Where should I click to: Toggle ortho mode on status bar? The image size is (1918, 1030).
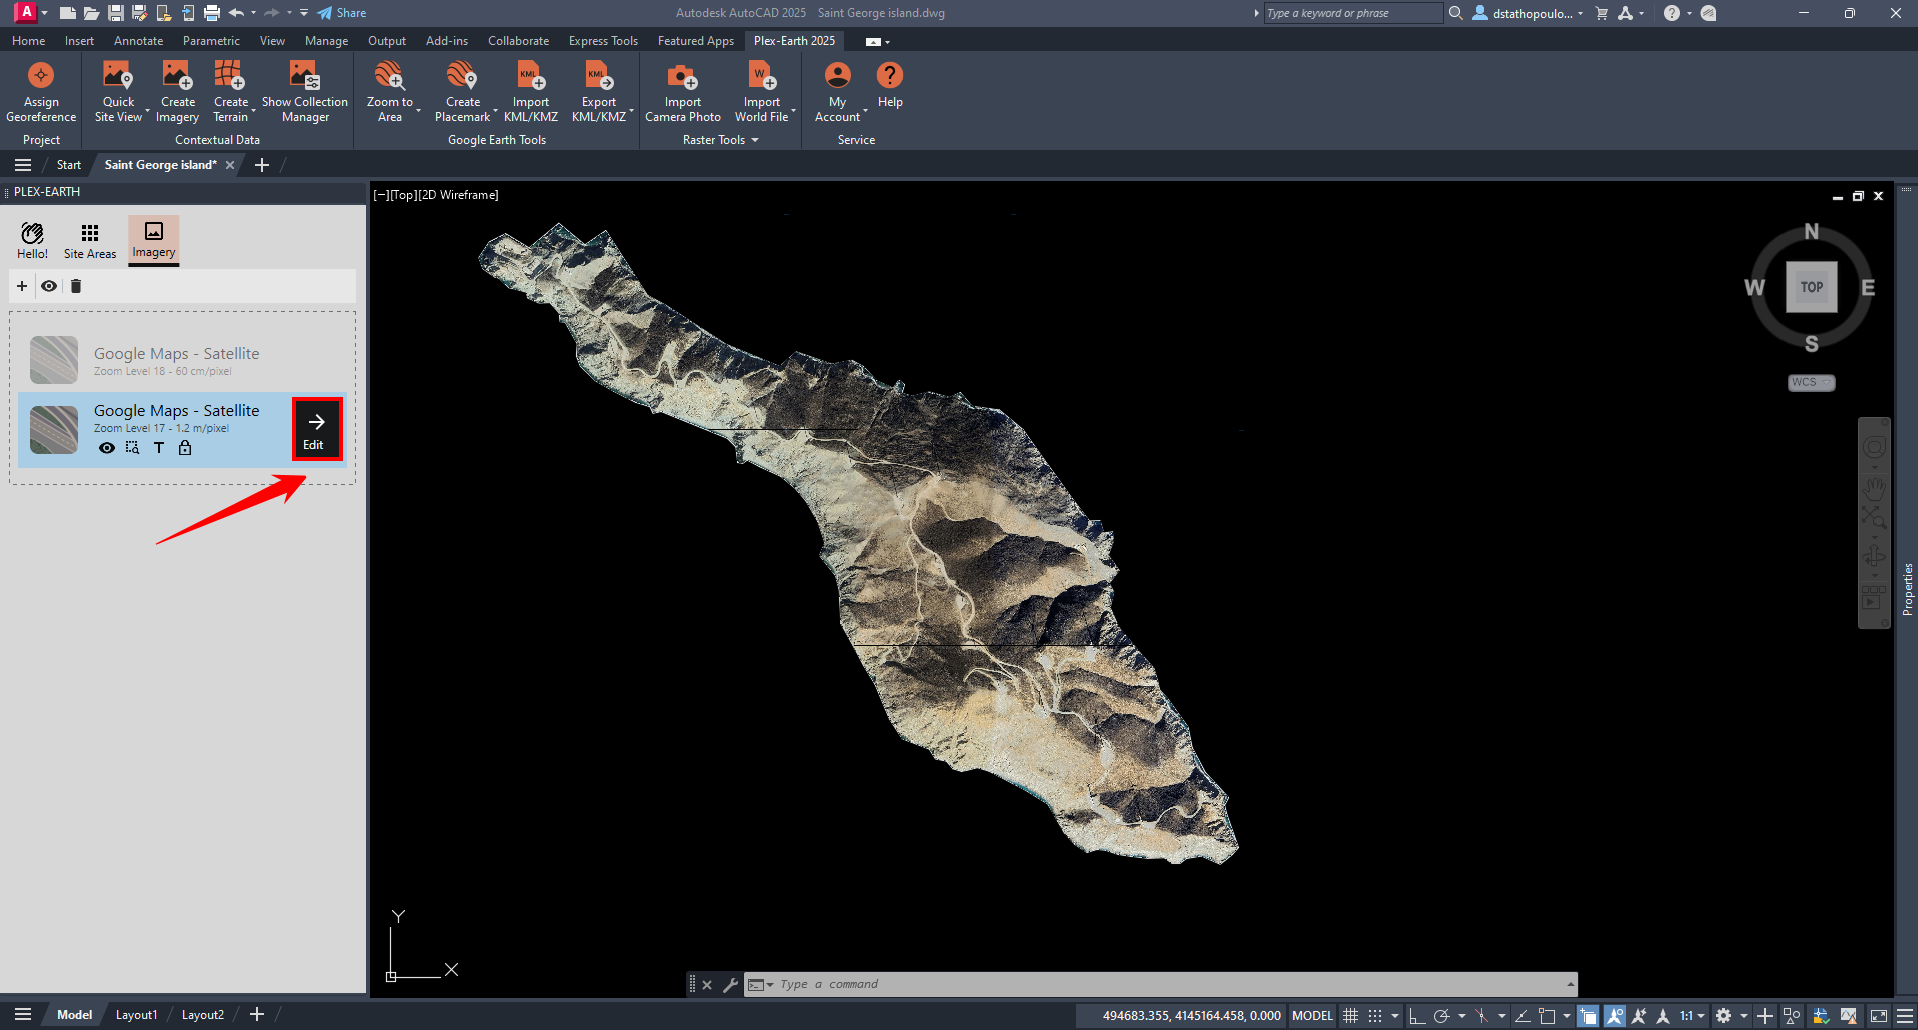pyautogui.click(x=1416, y=1015)
